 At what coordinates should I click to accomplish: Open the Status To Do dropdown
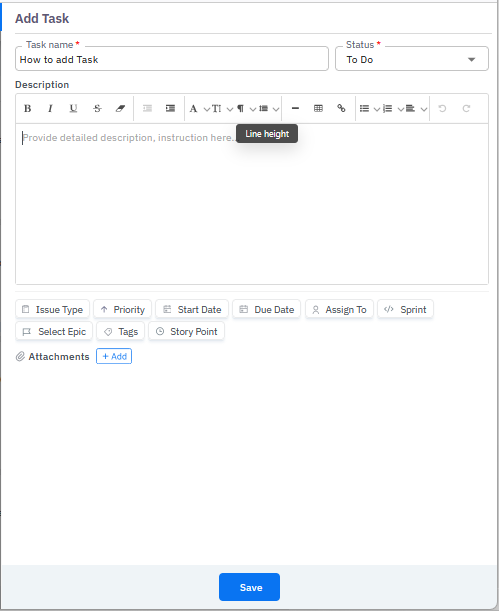[412, 59]
